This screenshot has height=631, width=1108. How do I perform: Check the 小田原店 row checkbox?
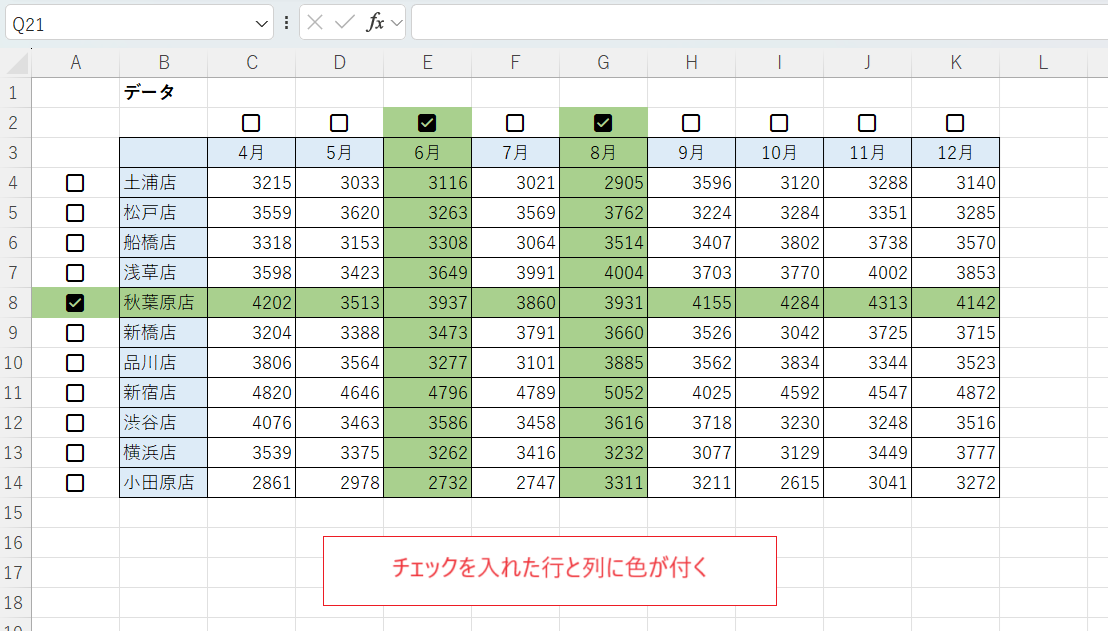[75, 483]
